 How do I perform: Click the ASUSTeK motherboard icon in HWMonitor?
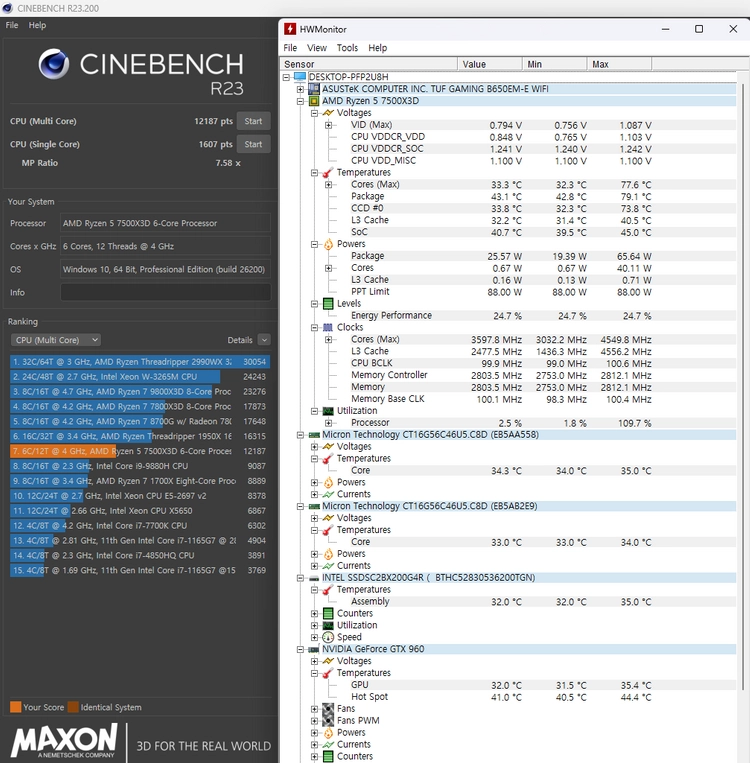[x=314, y=89]
